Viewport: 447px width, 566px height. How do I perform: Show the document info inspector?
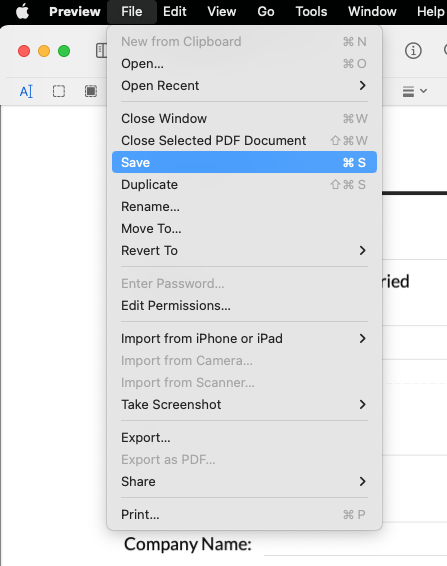click(x=413, y=51)
